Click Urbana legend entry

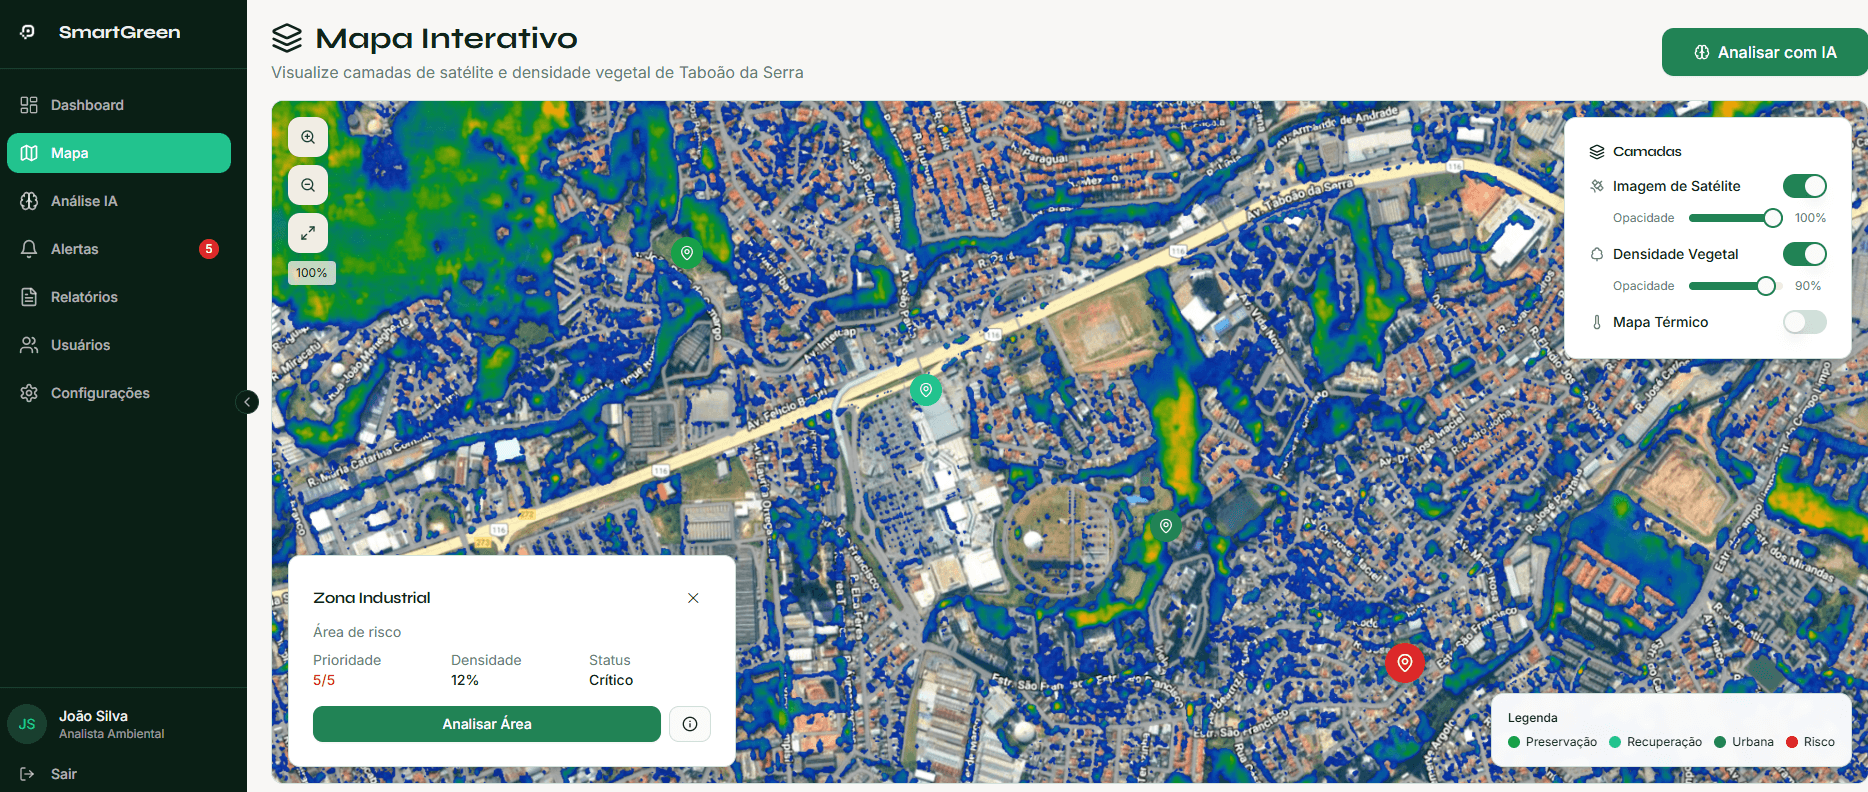pyautogui.click(x=1744, y=742)
